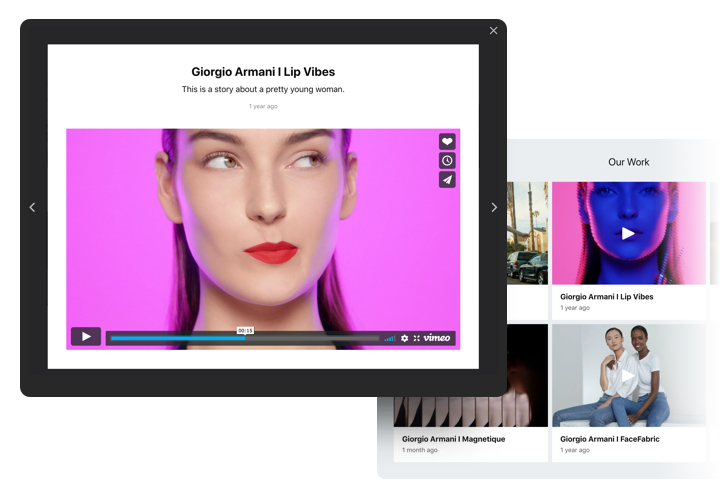
Task: Share video via paper plane icon
Action: tap(447, 180)
